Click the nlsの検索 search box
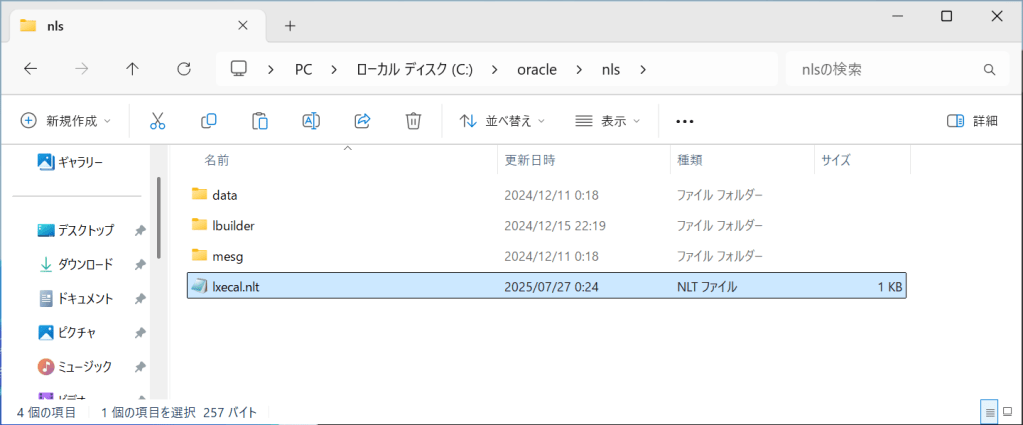The image size is (1023, 425). (880, 69)
